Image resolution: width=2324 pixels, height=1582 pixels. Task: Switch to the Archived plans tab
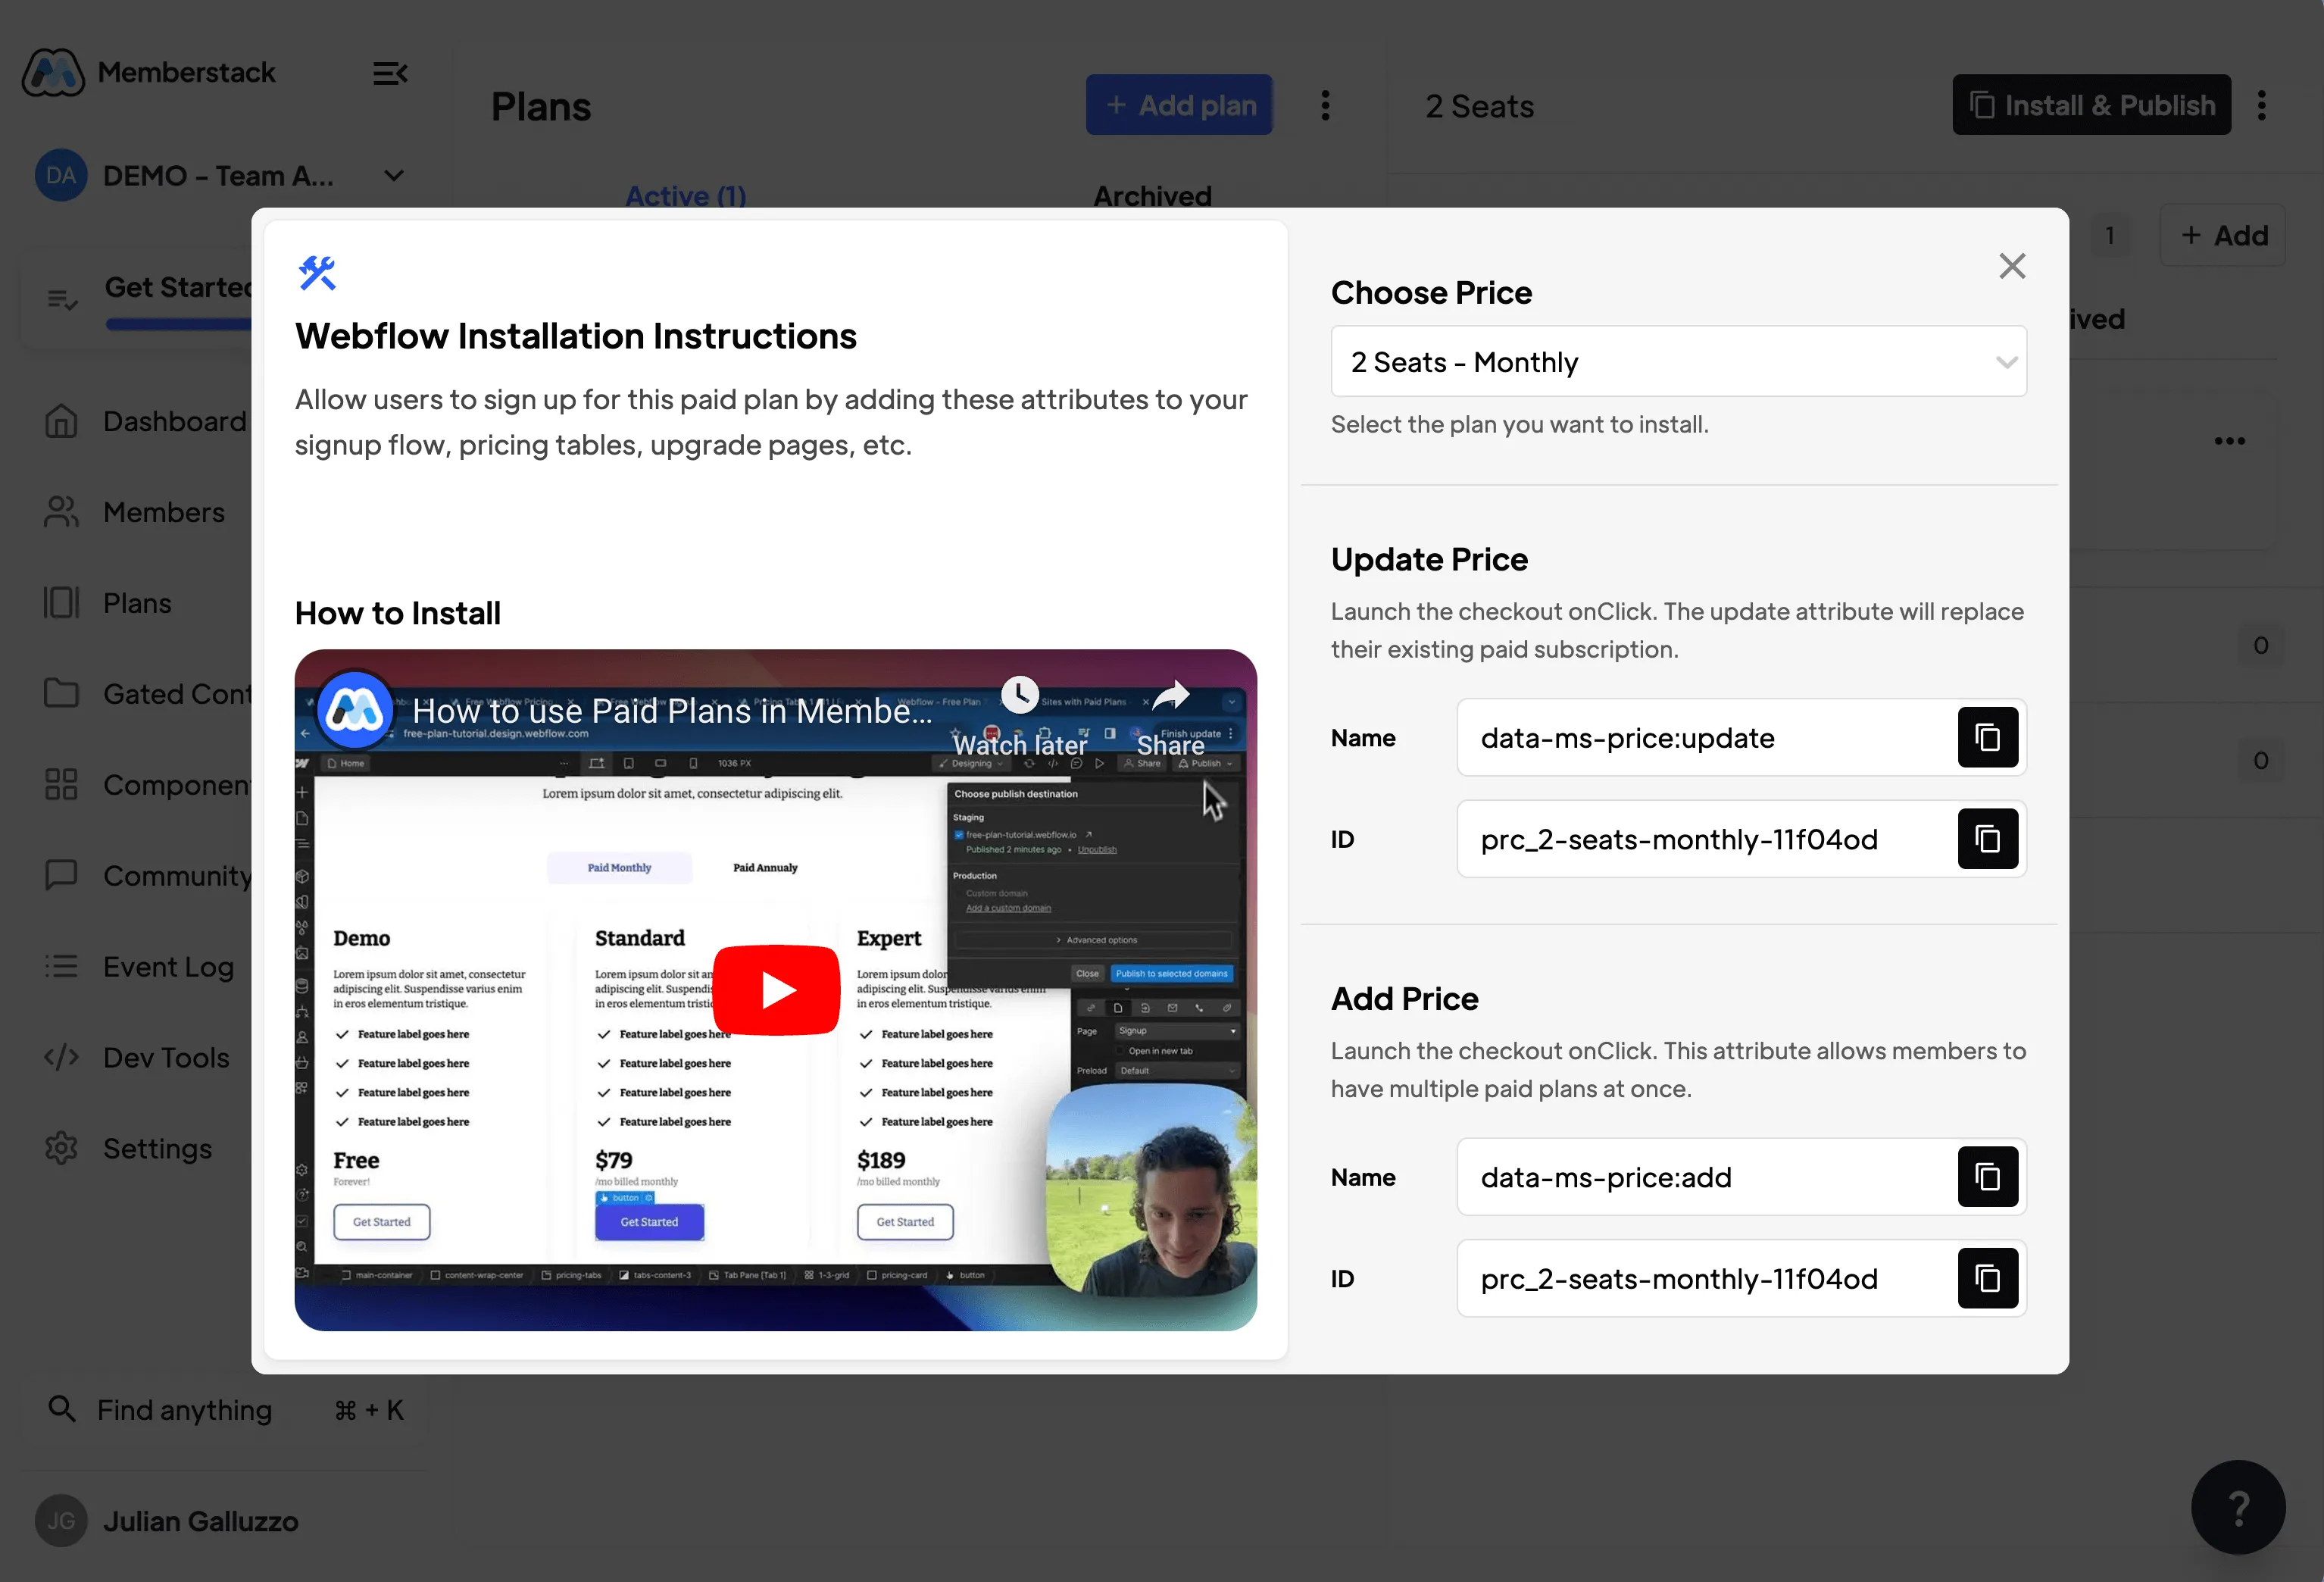tap(1152, 195)
